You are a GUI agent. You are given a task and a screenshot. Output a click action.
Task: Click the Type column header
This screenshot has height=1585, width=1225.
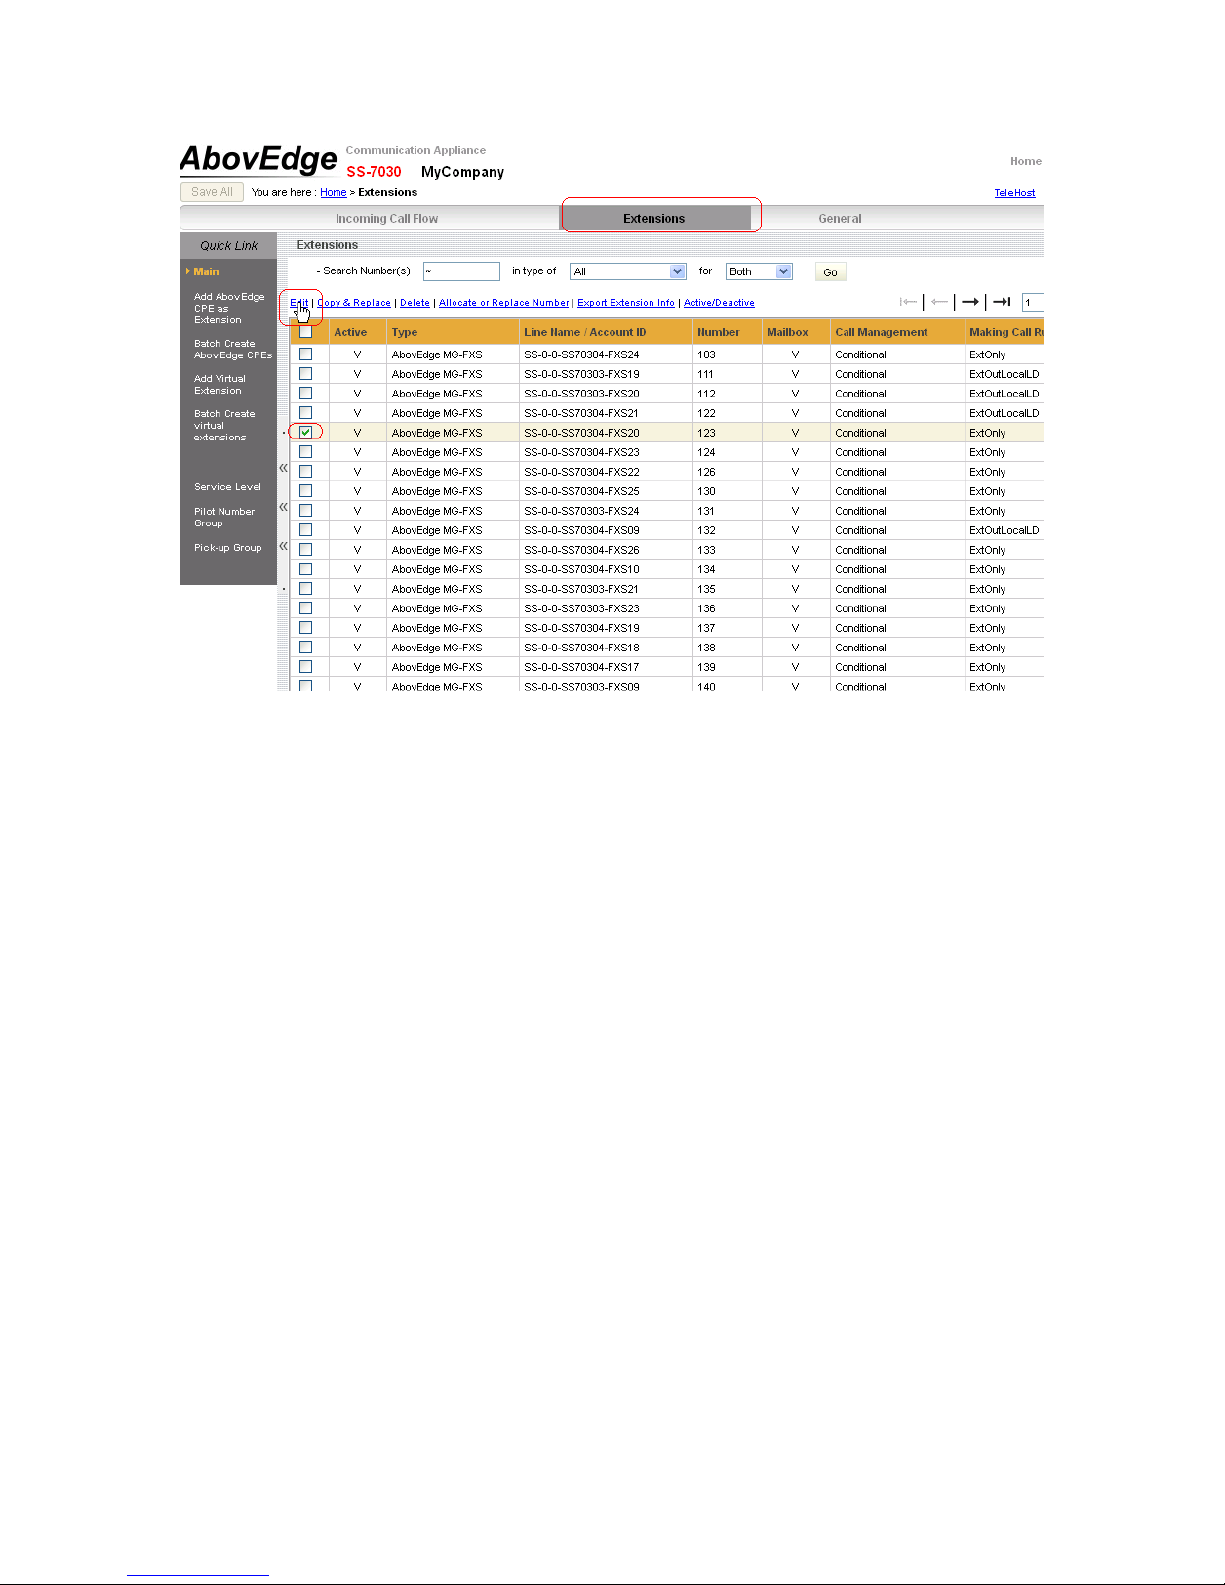coord(405,332)
